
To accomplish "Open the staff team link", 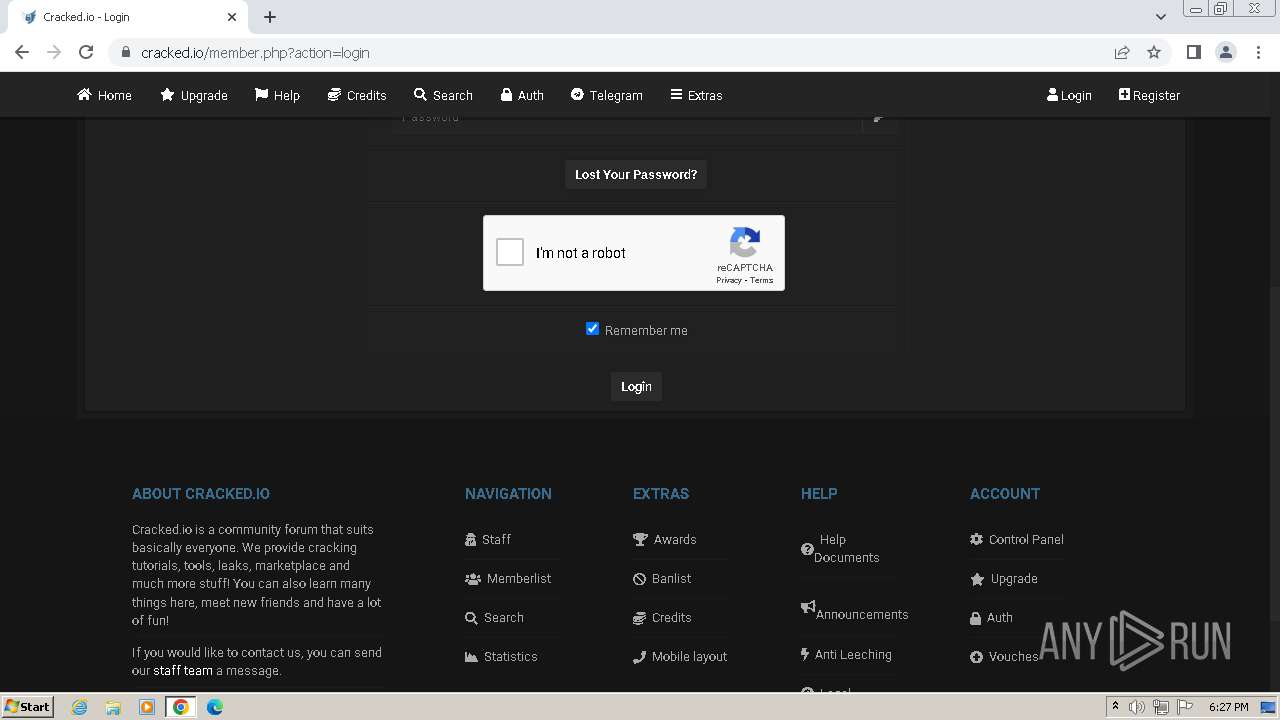I will coord(183,670).
